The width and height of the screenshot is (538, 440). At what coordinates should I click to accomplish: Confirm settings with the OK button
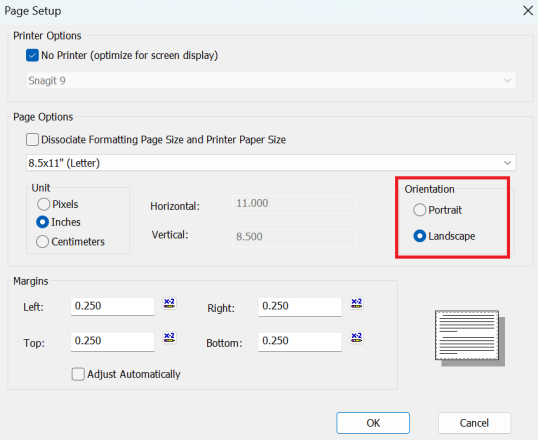(373, 423)
